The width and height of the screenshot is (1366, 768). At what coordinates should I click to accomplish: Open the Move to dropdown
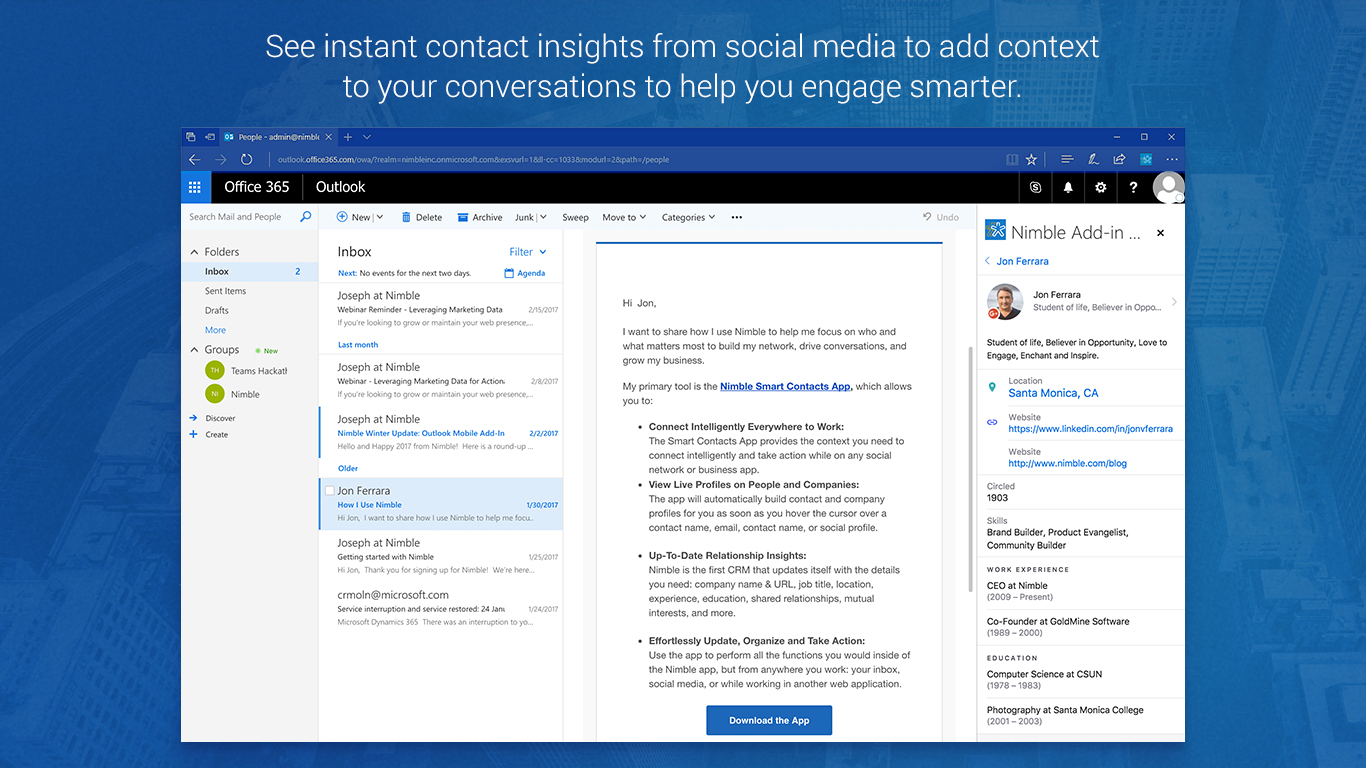point(624,217)
